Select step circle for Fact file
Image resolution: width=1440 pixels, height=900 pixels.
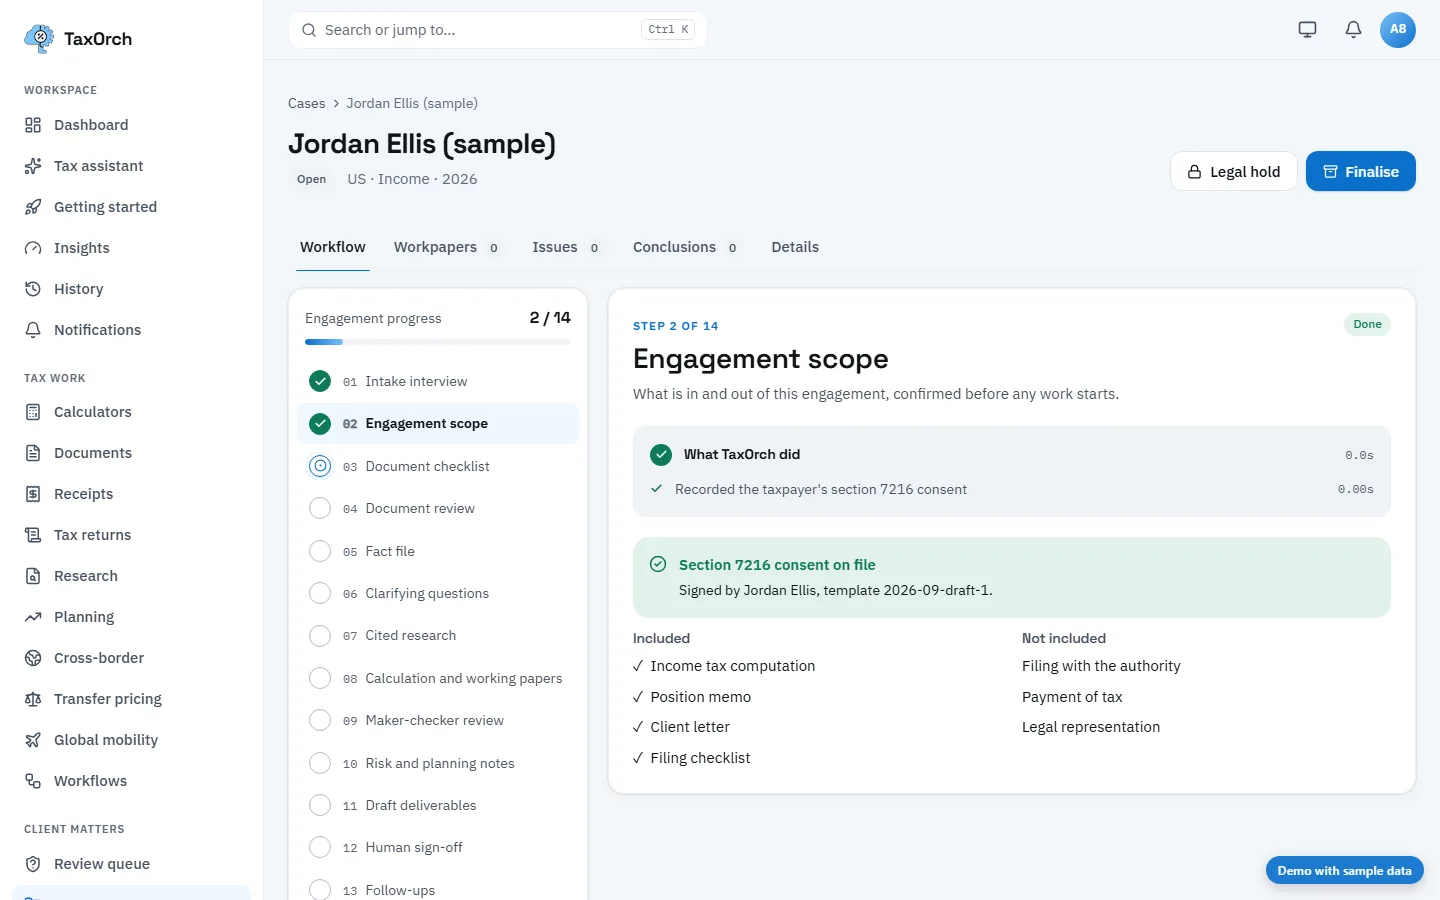[x=320, y=551]
